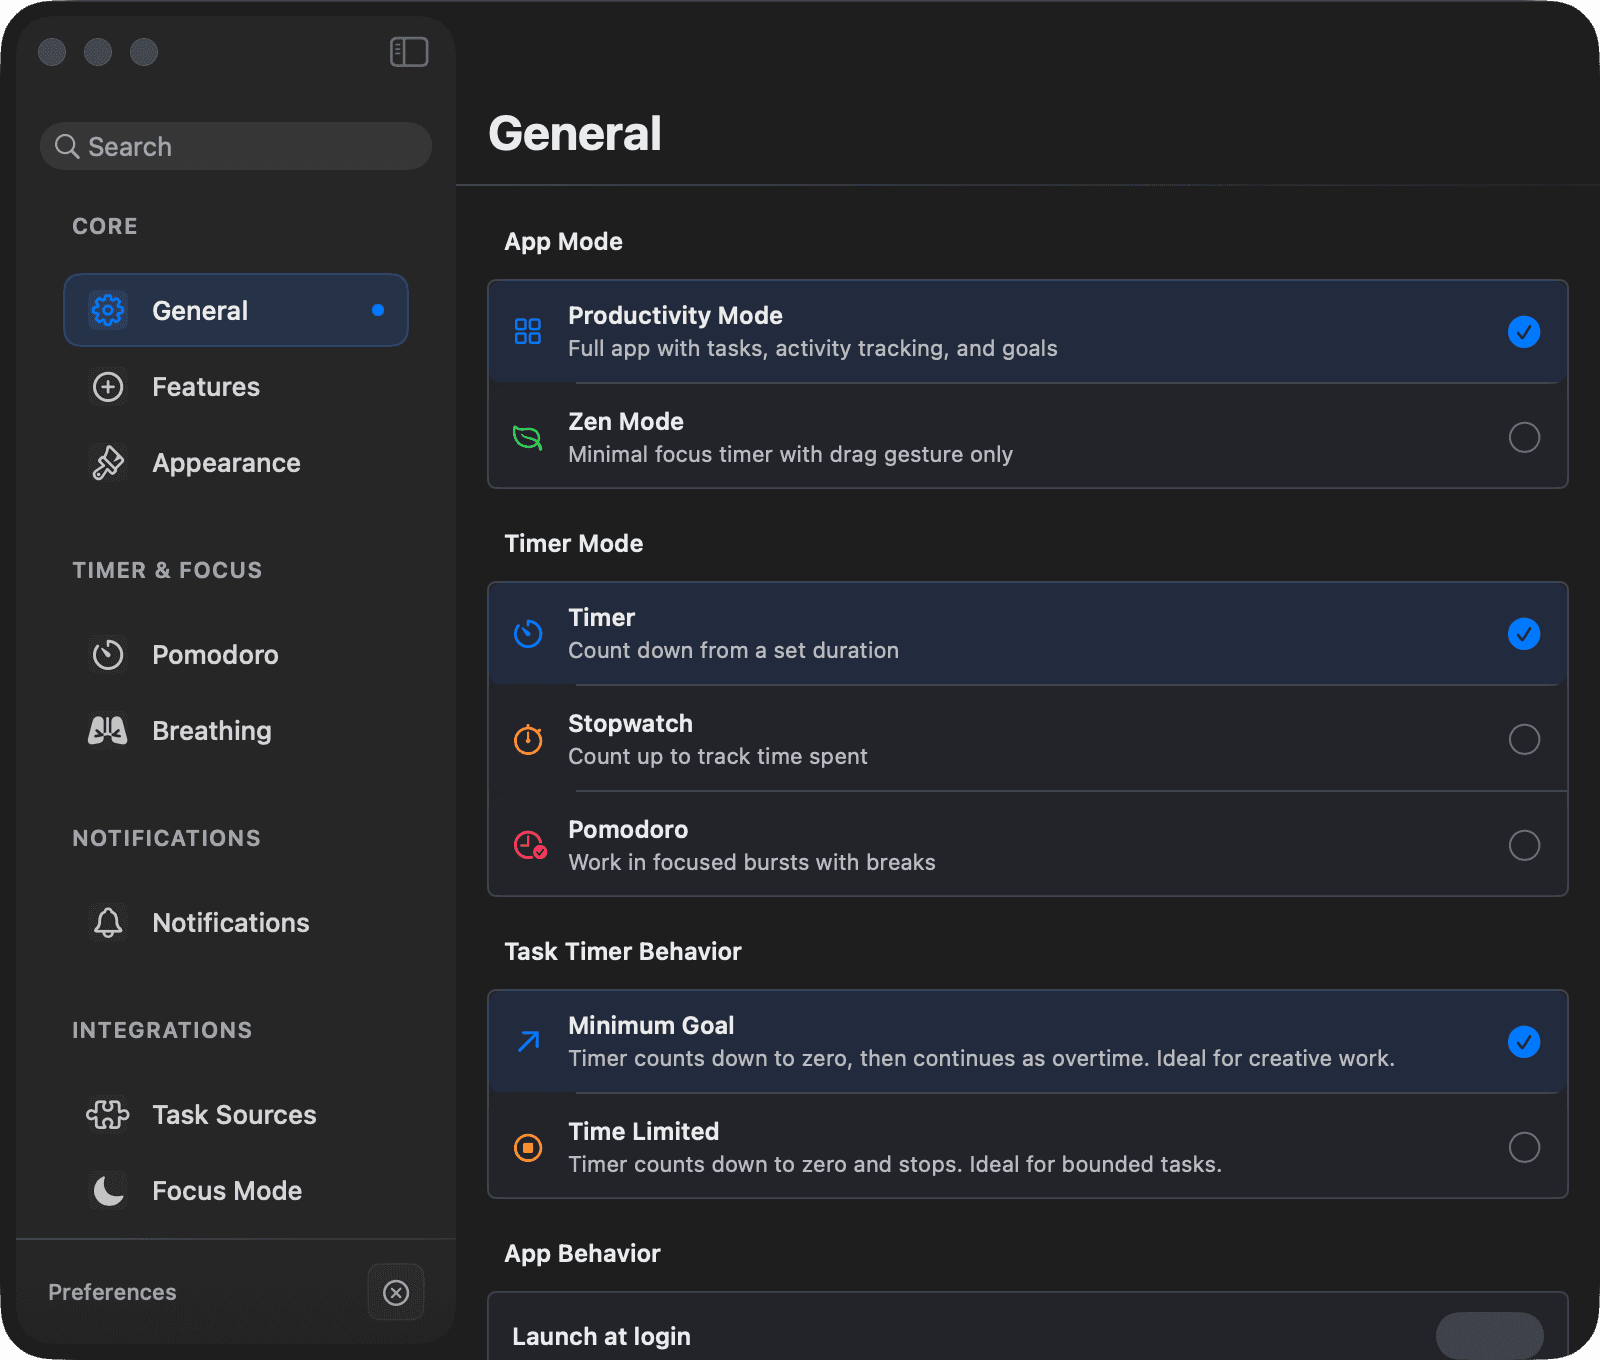Click the 'CORE' sidebar header

click(x=105, y=226)
